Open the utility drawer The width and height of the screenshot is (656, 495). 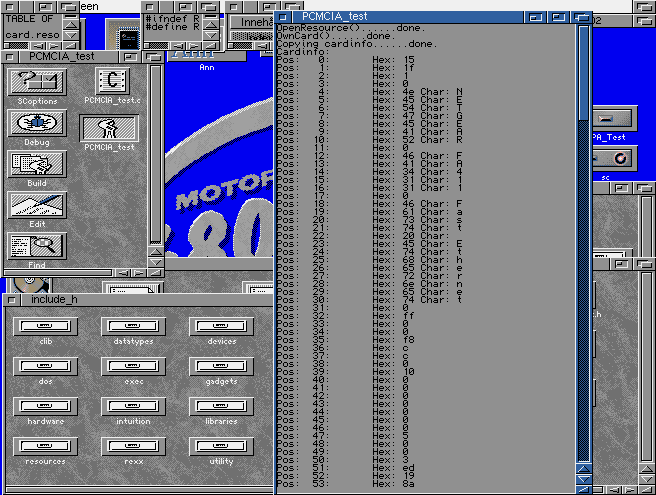(221, 446)
